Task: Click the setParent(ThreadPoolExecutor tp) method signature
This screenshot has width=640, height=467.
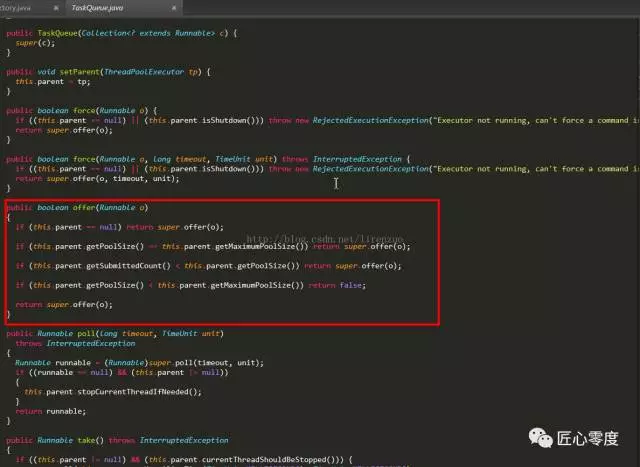Action: (109, 72)
